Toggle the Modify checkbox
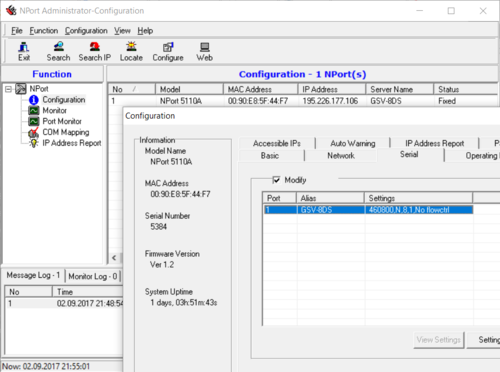Screen dimensions: 500x372 (x=276, y=180)
